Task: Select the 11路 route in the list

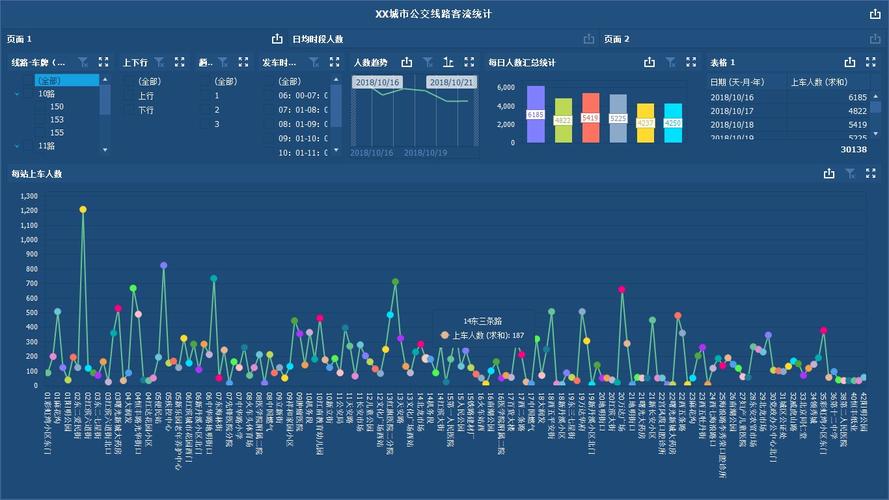Action: tap(46, 146)
